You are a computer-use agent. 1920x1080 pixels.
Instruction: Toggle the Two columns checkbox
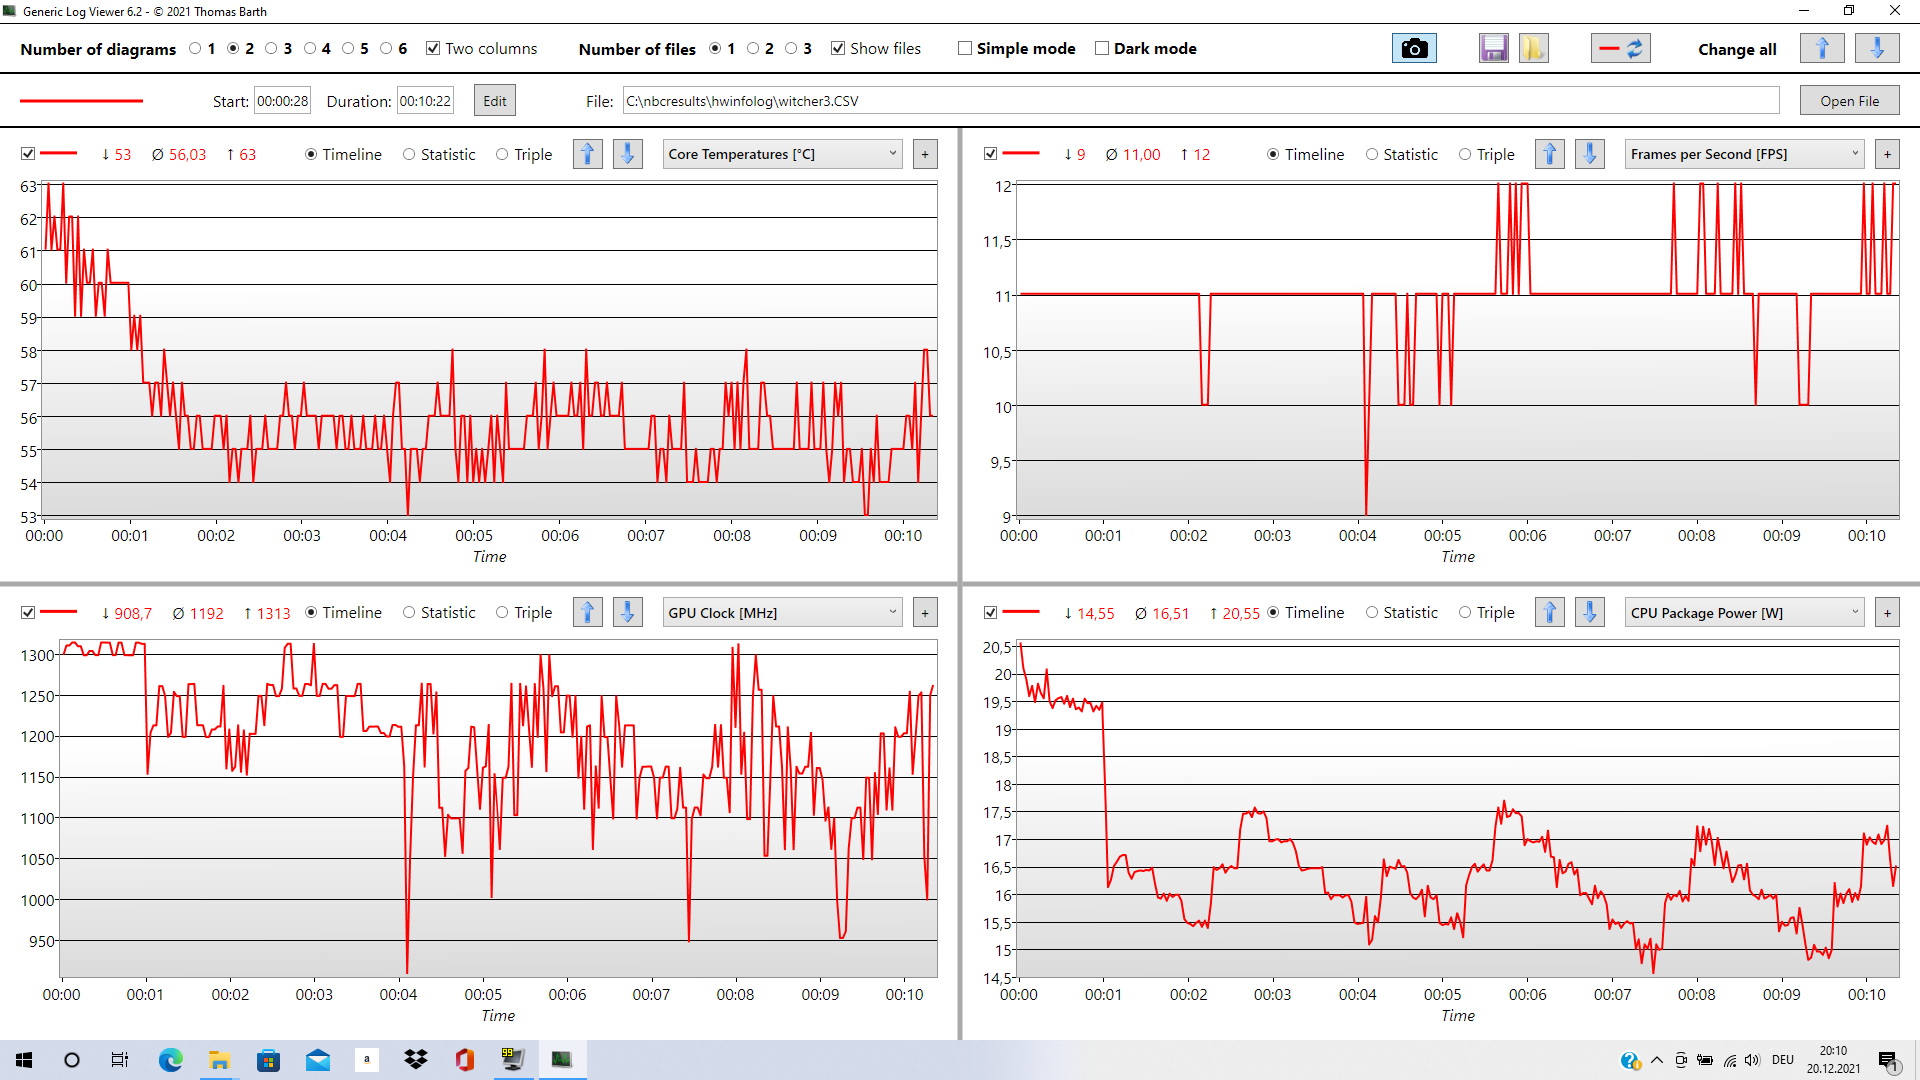tap(433, 48)
